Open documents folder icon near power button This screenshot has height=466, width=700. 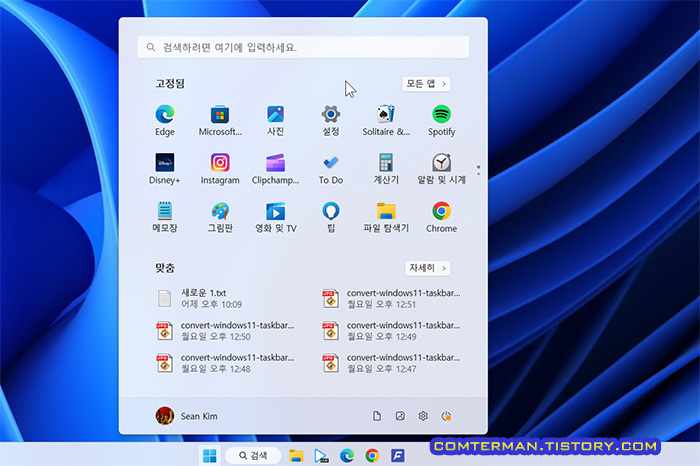tap(377, 416)
